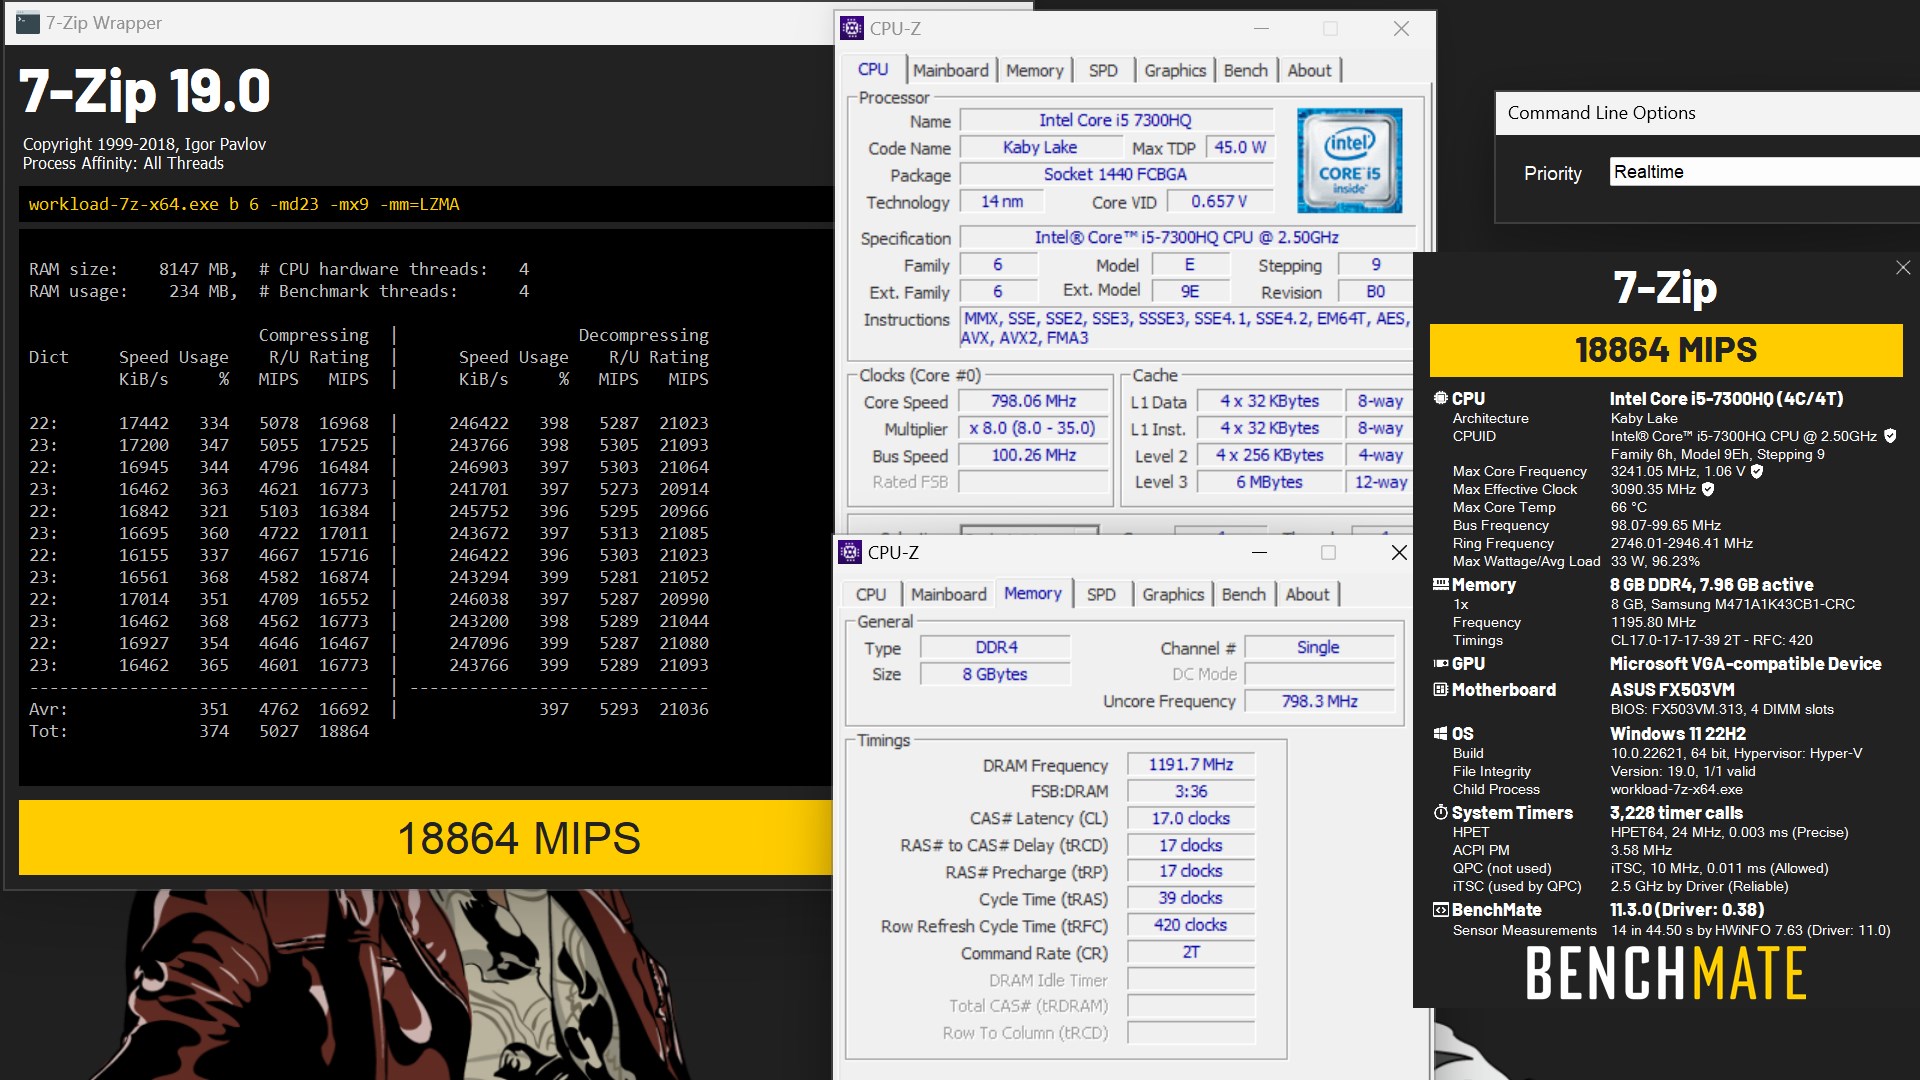Viewport: 1920px width, 1080px height.
Task: Click the Memory section icon in BenchMate panel
Action: (x=1441, y=584)
